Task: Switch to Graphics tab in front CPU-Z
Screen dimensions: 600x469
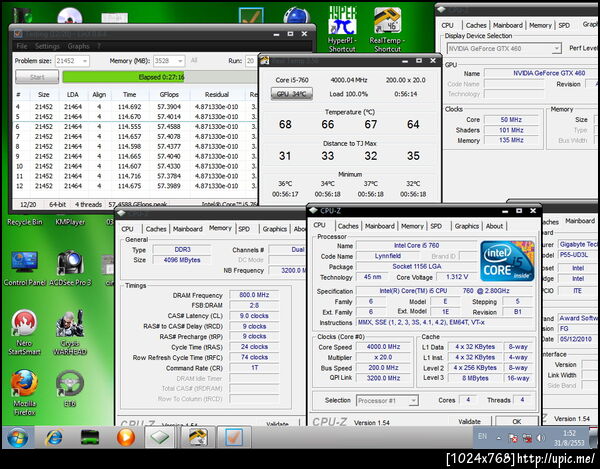Action: [x=466, y=226]
